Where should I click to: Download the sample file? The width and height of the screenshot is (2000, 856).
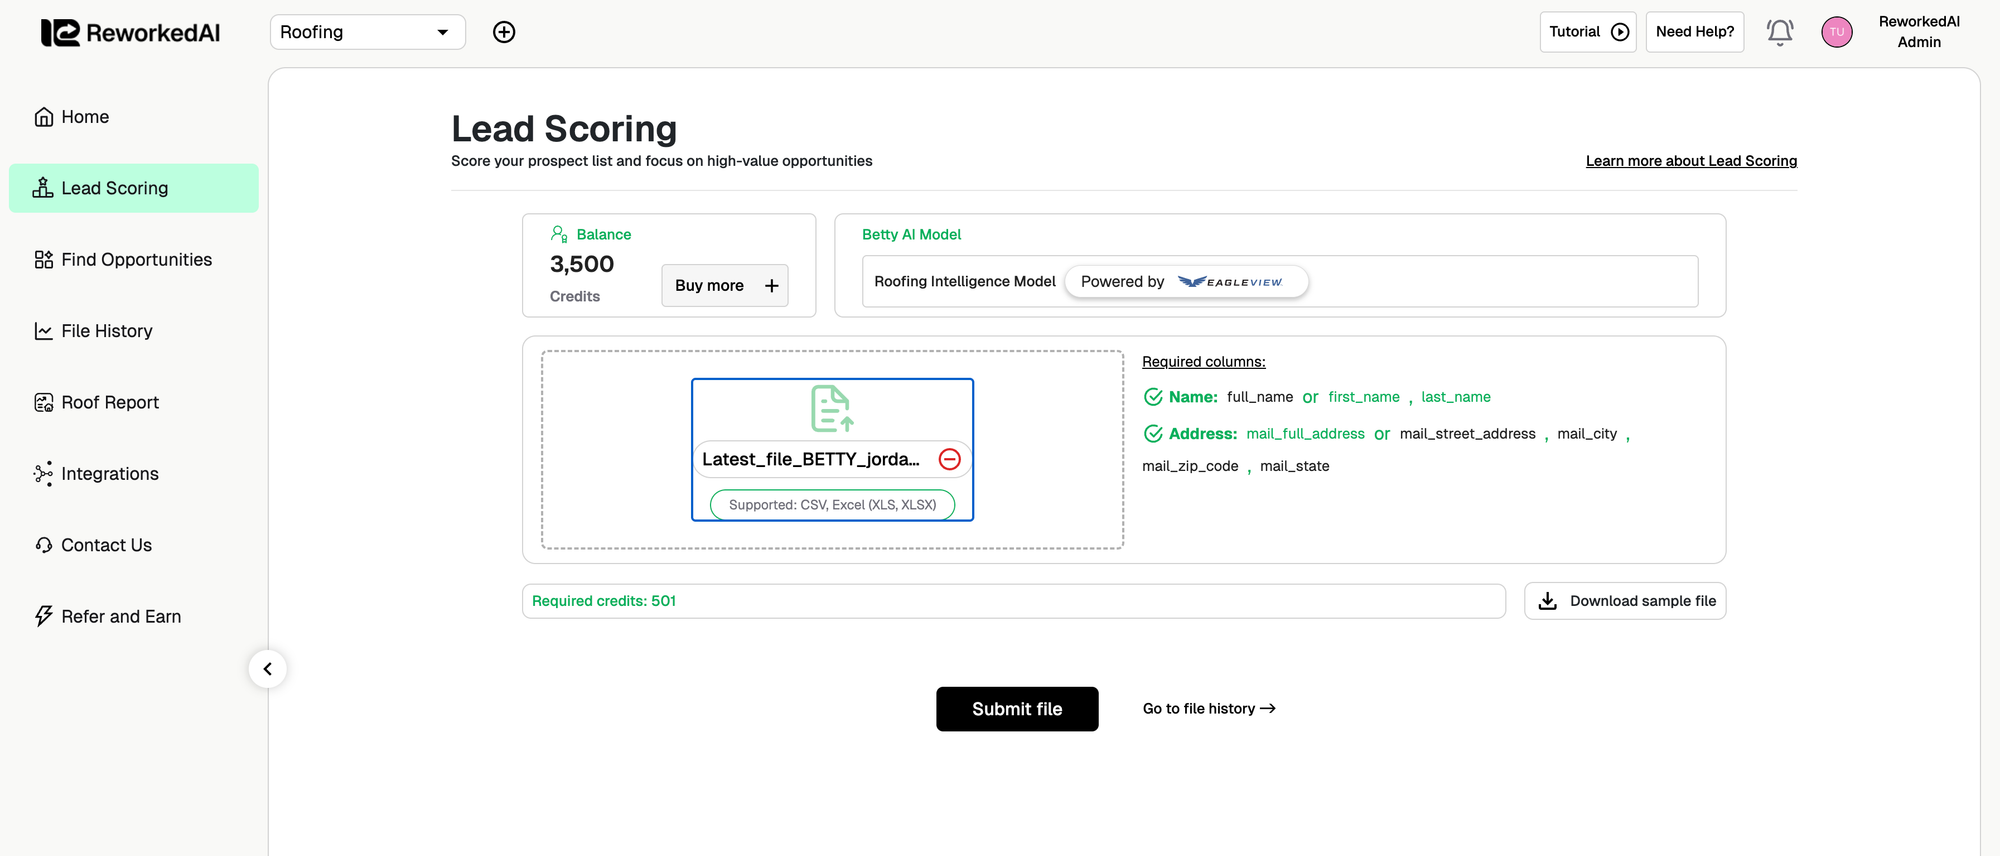pos(1625,601)
